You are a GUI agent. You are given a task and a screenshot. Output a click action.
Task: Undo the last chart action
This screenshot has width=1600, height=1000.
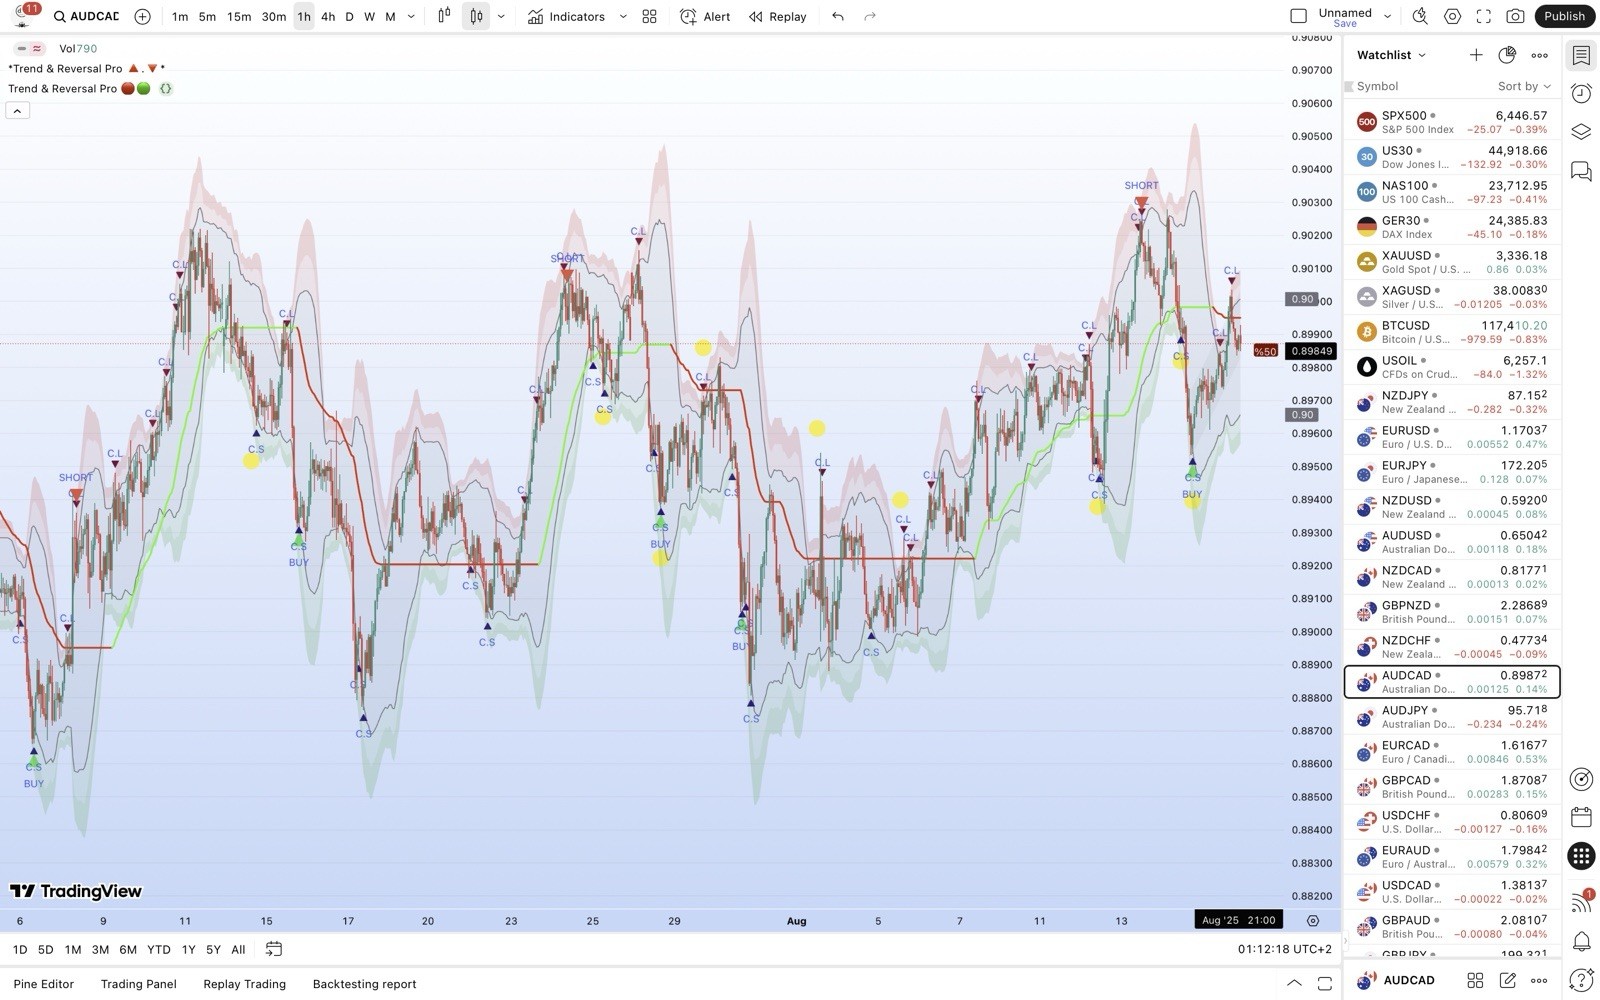[x=838, y=16]
